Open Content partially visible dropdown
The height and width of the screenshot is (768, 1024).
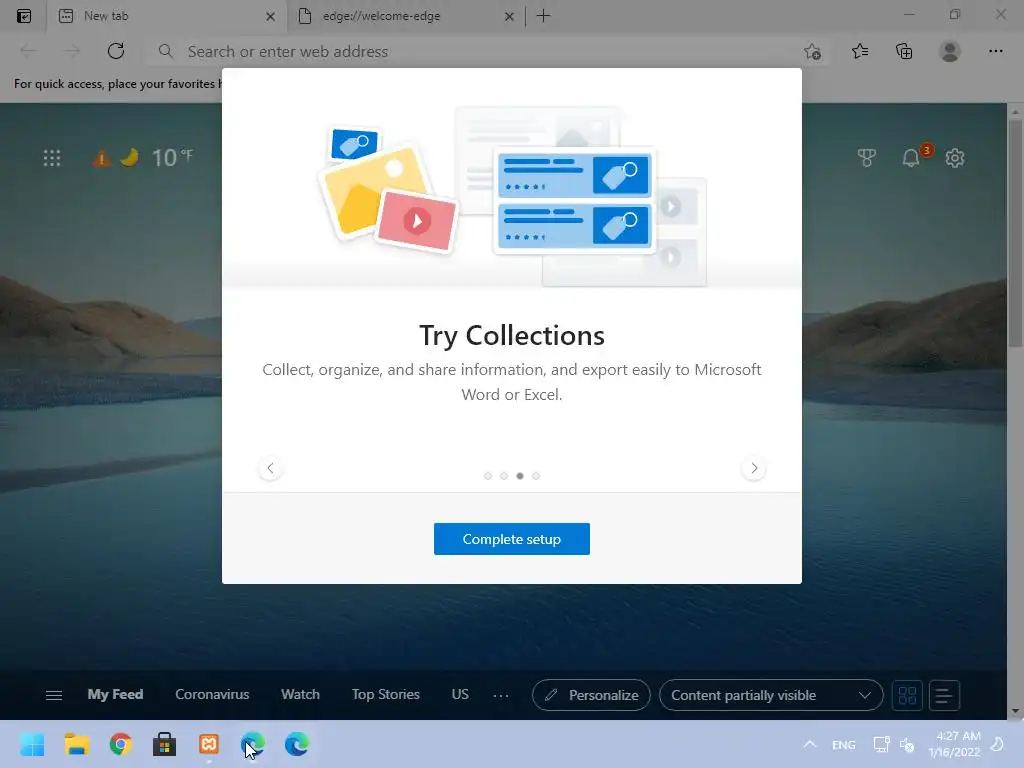[771, 695]
